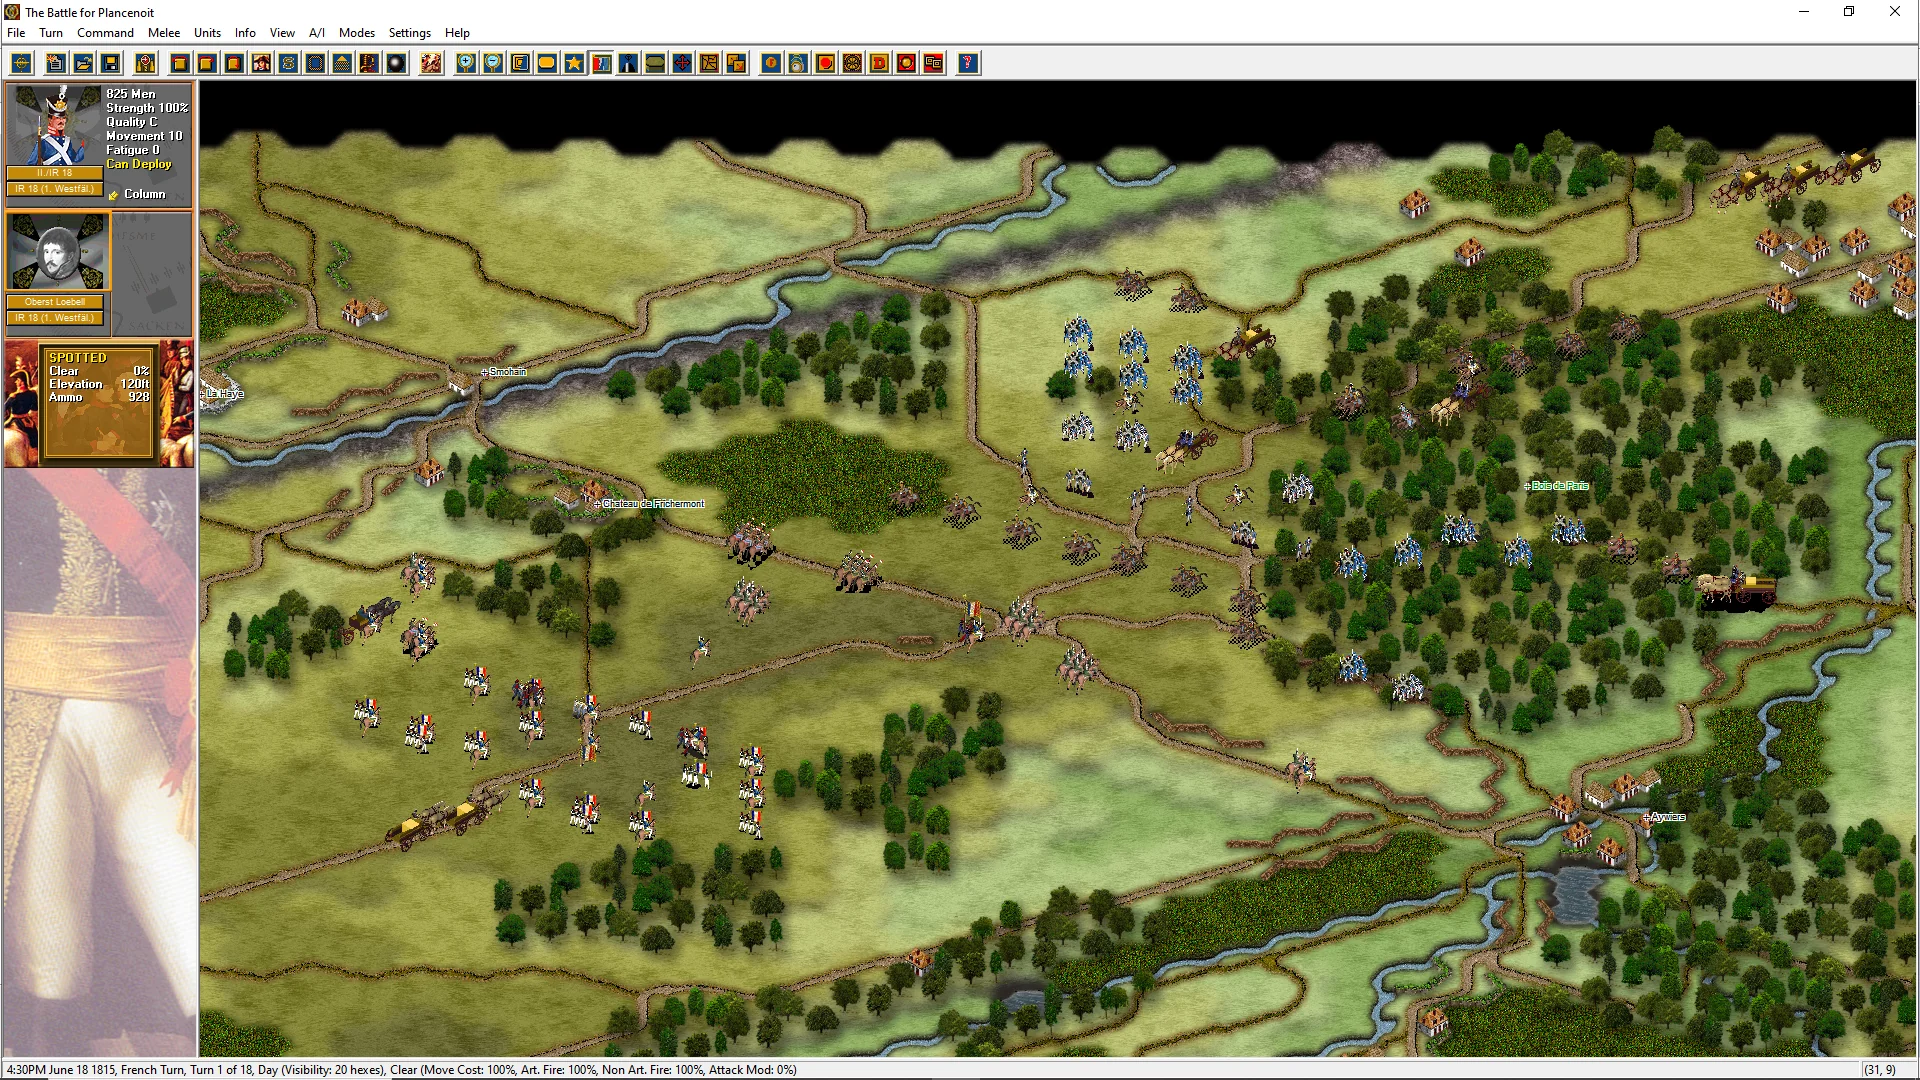
Task: Click the red question mark help icon
Action: [967, 64]
